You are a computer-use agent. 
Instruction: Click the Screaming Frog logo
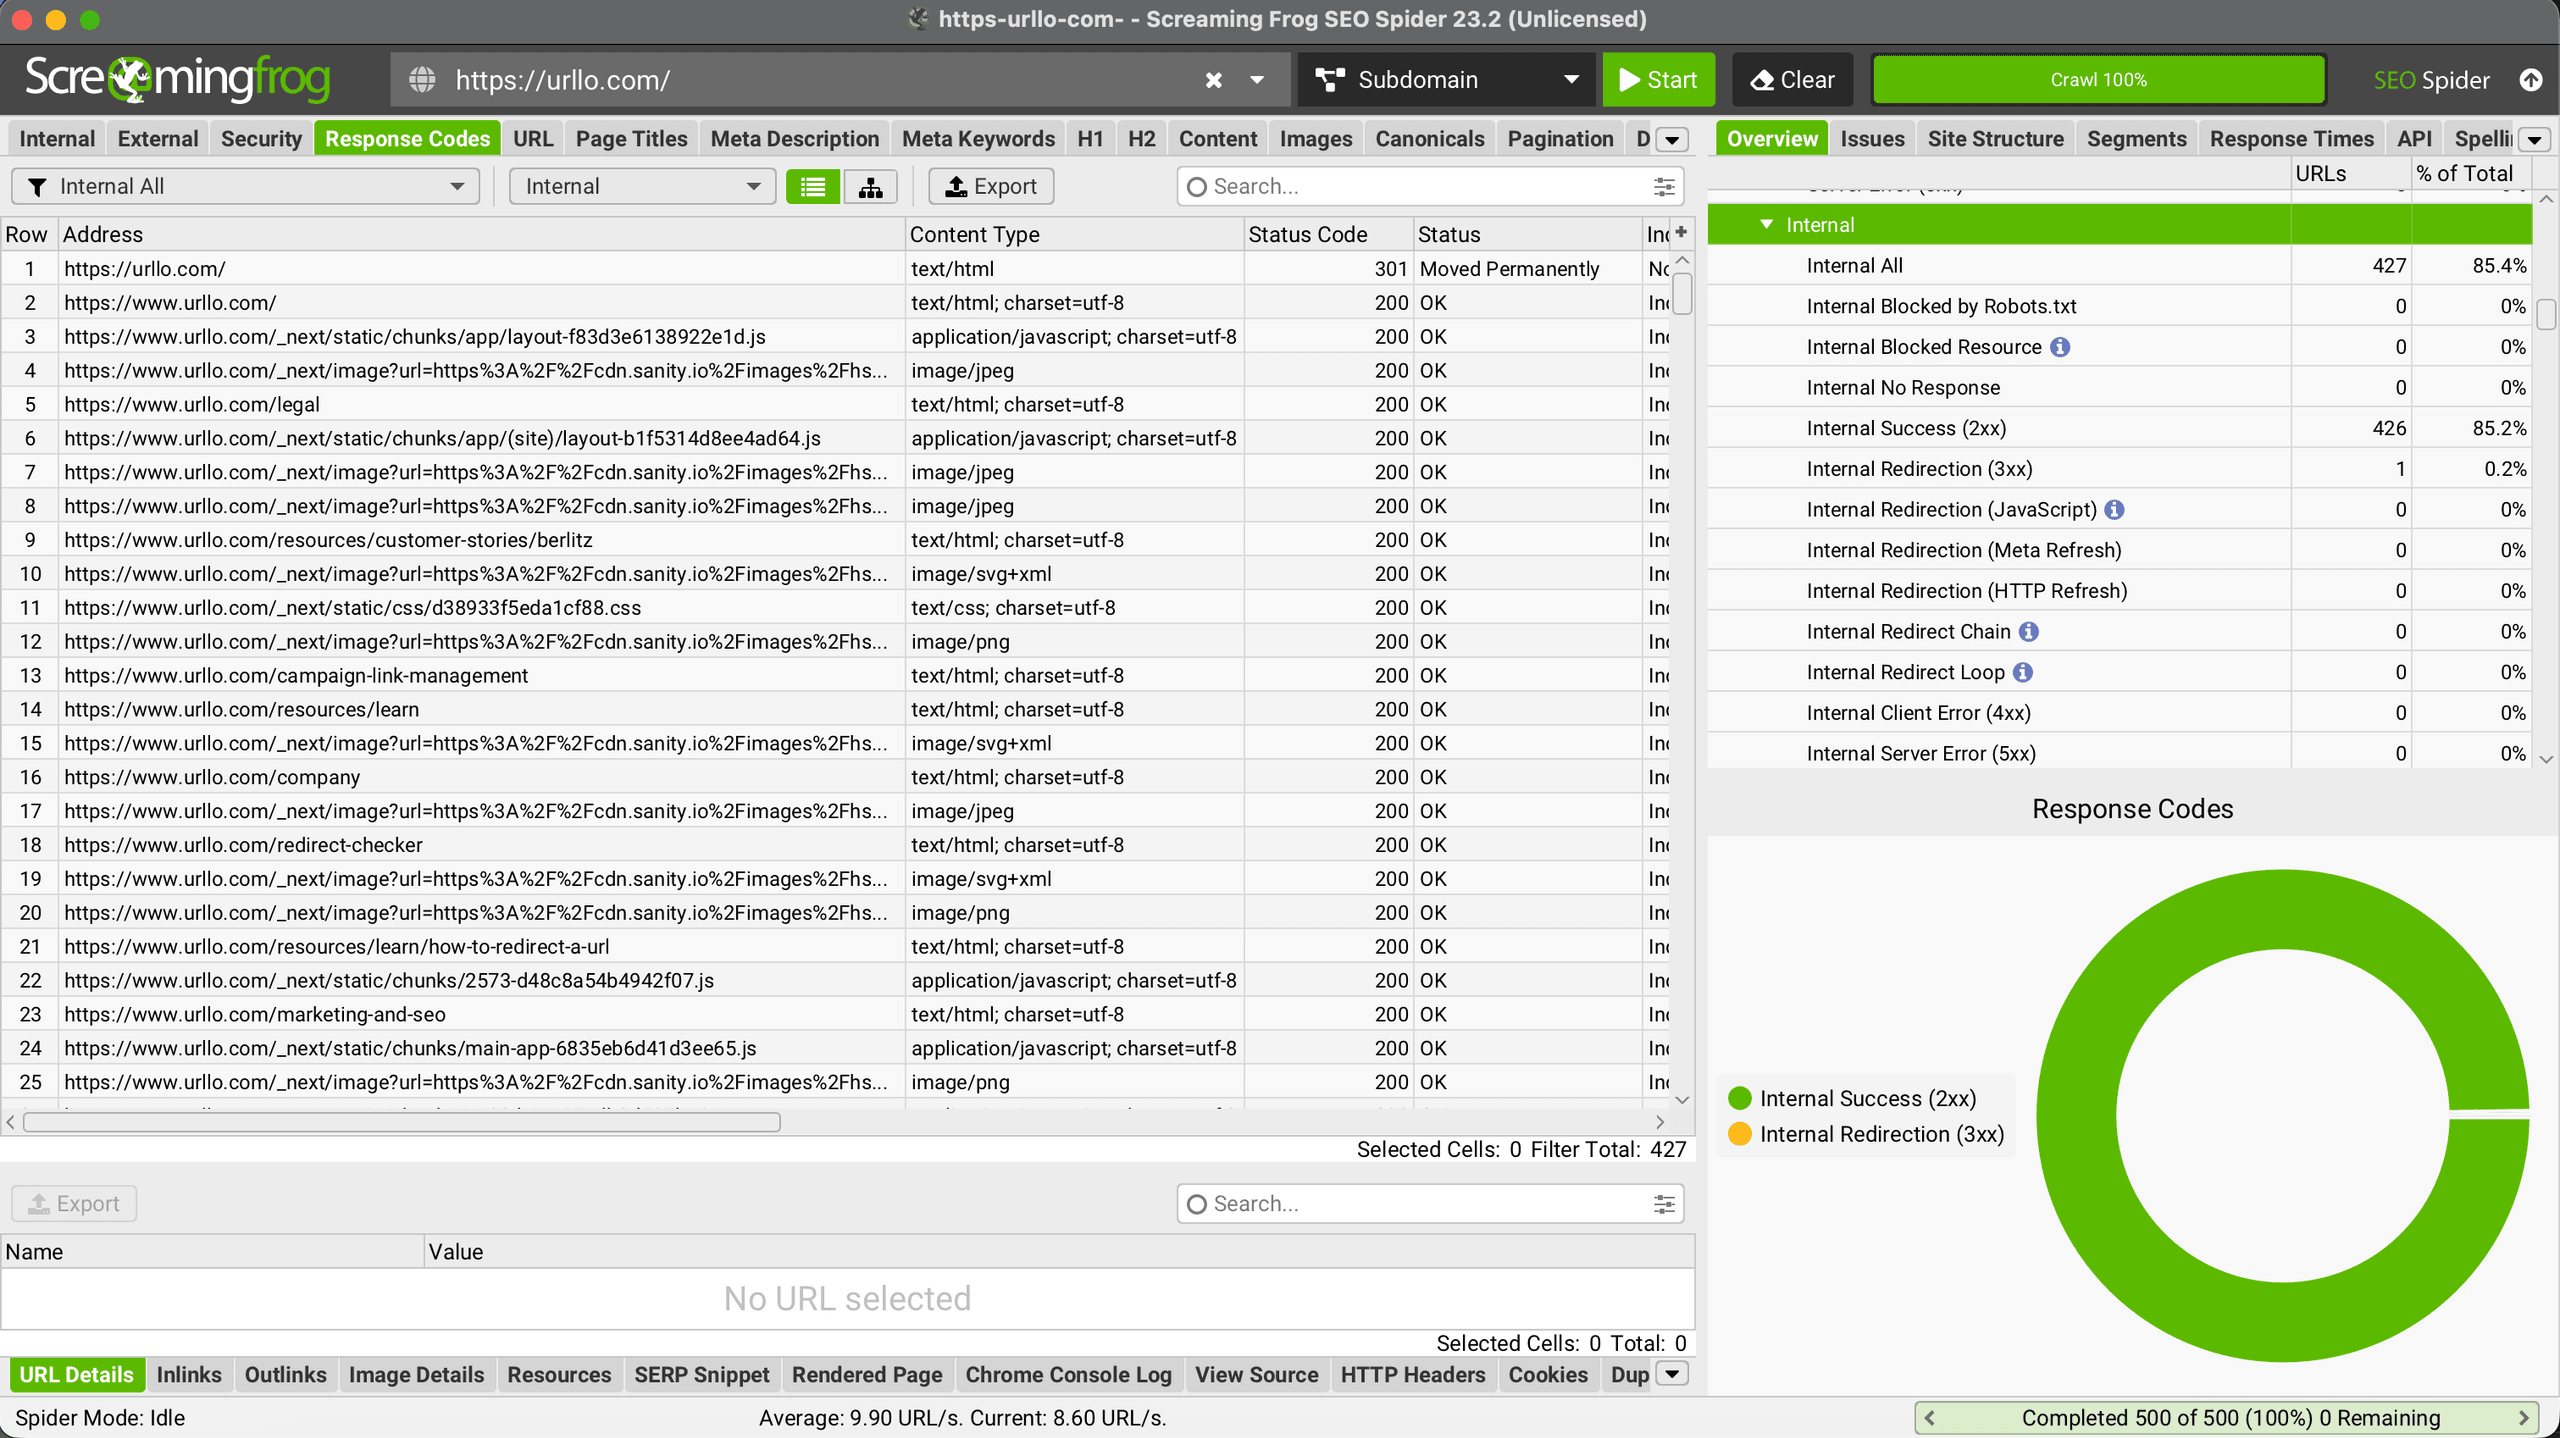pyautogui.click(x=177, y=79)
